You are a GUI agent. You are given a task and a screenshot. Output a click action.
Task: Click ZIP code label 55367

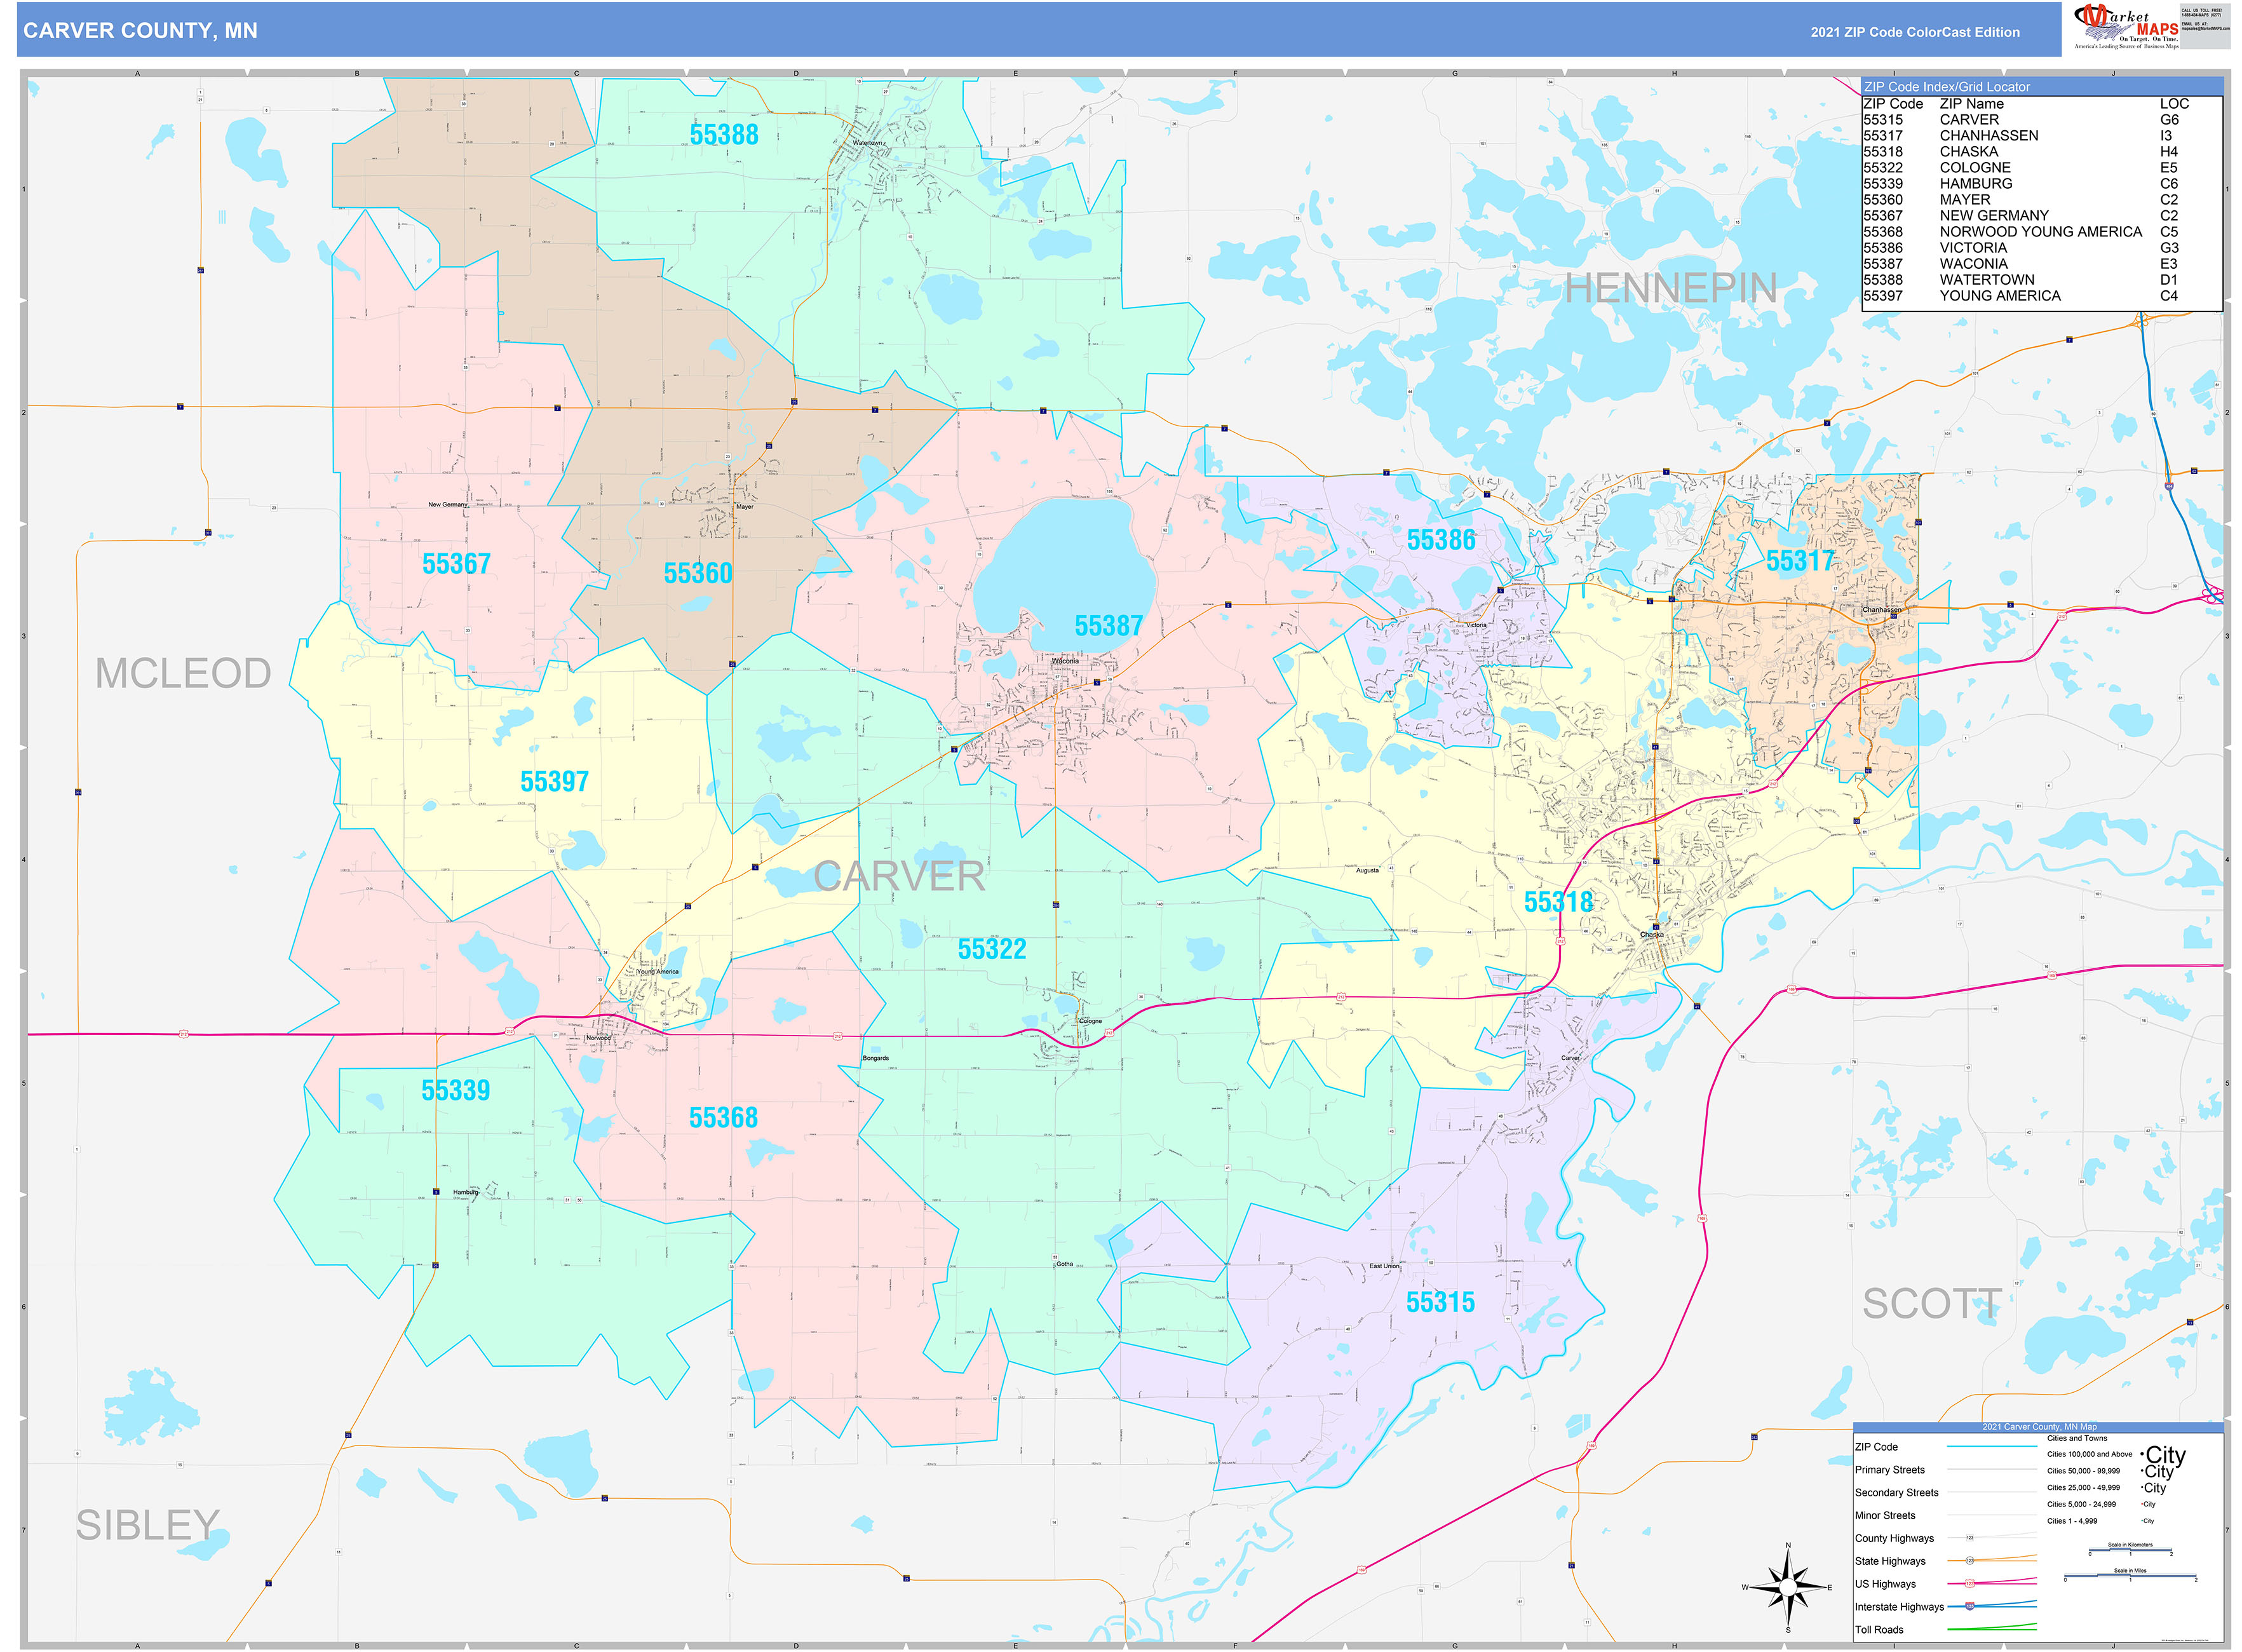(x=456, y=564)
